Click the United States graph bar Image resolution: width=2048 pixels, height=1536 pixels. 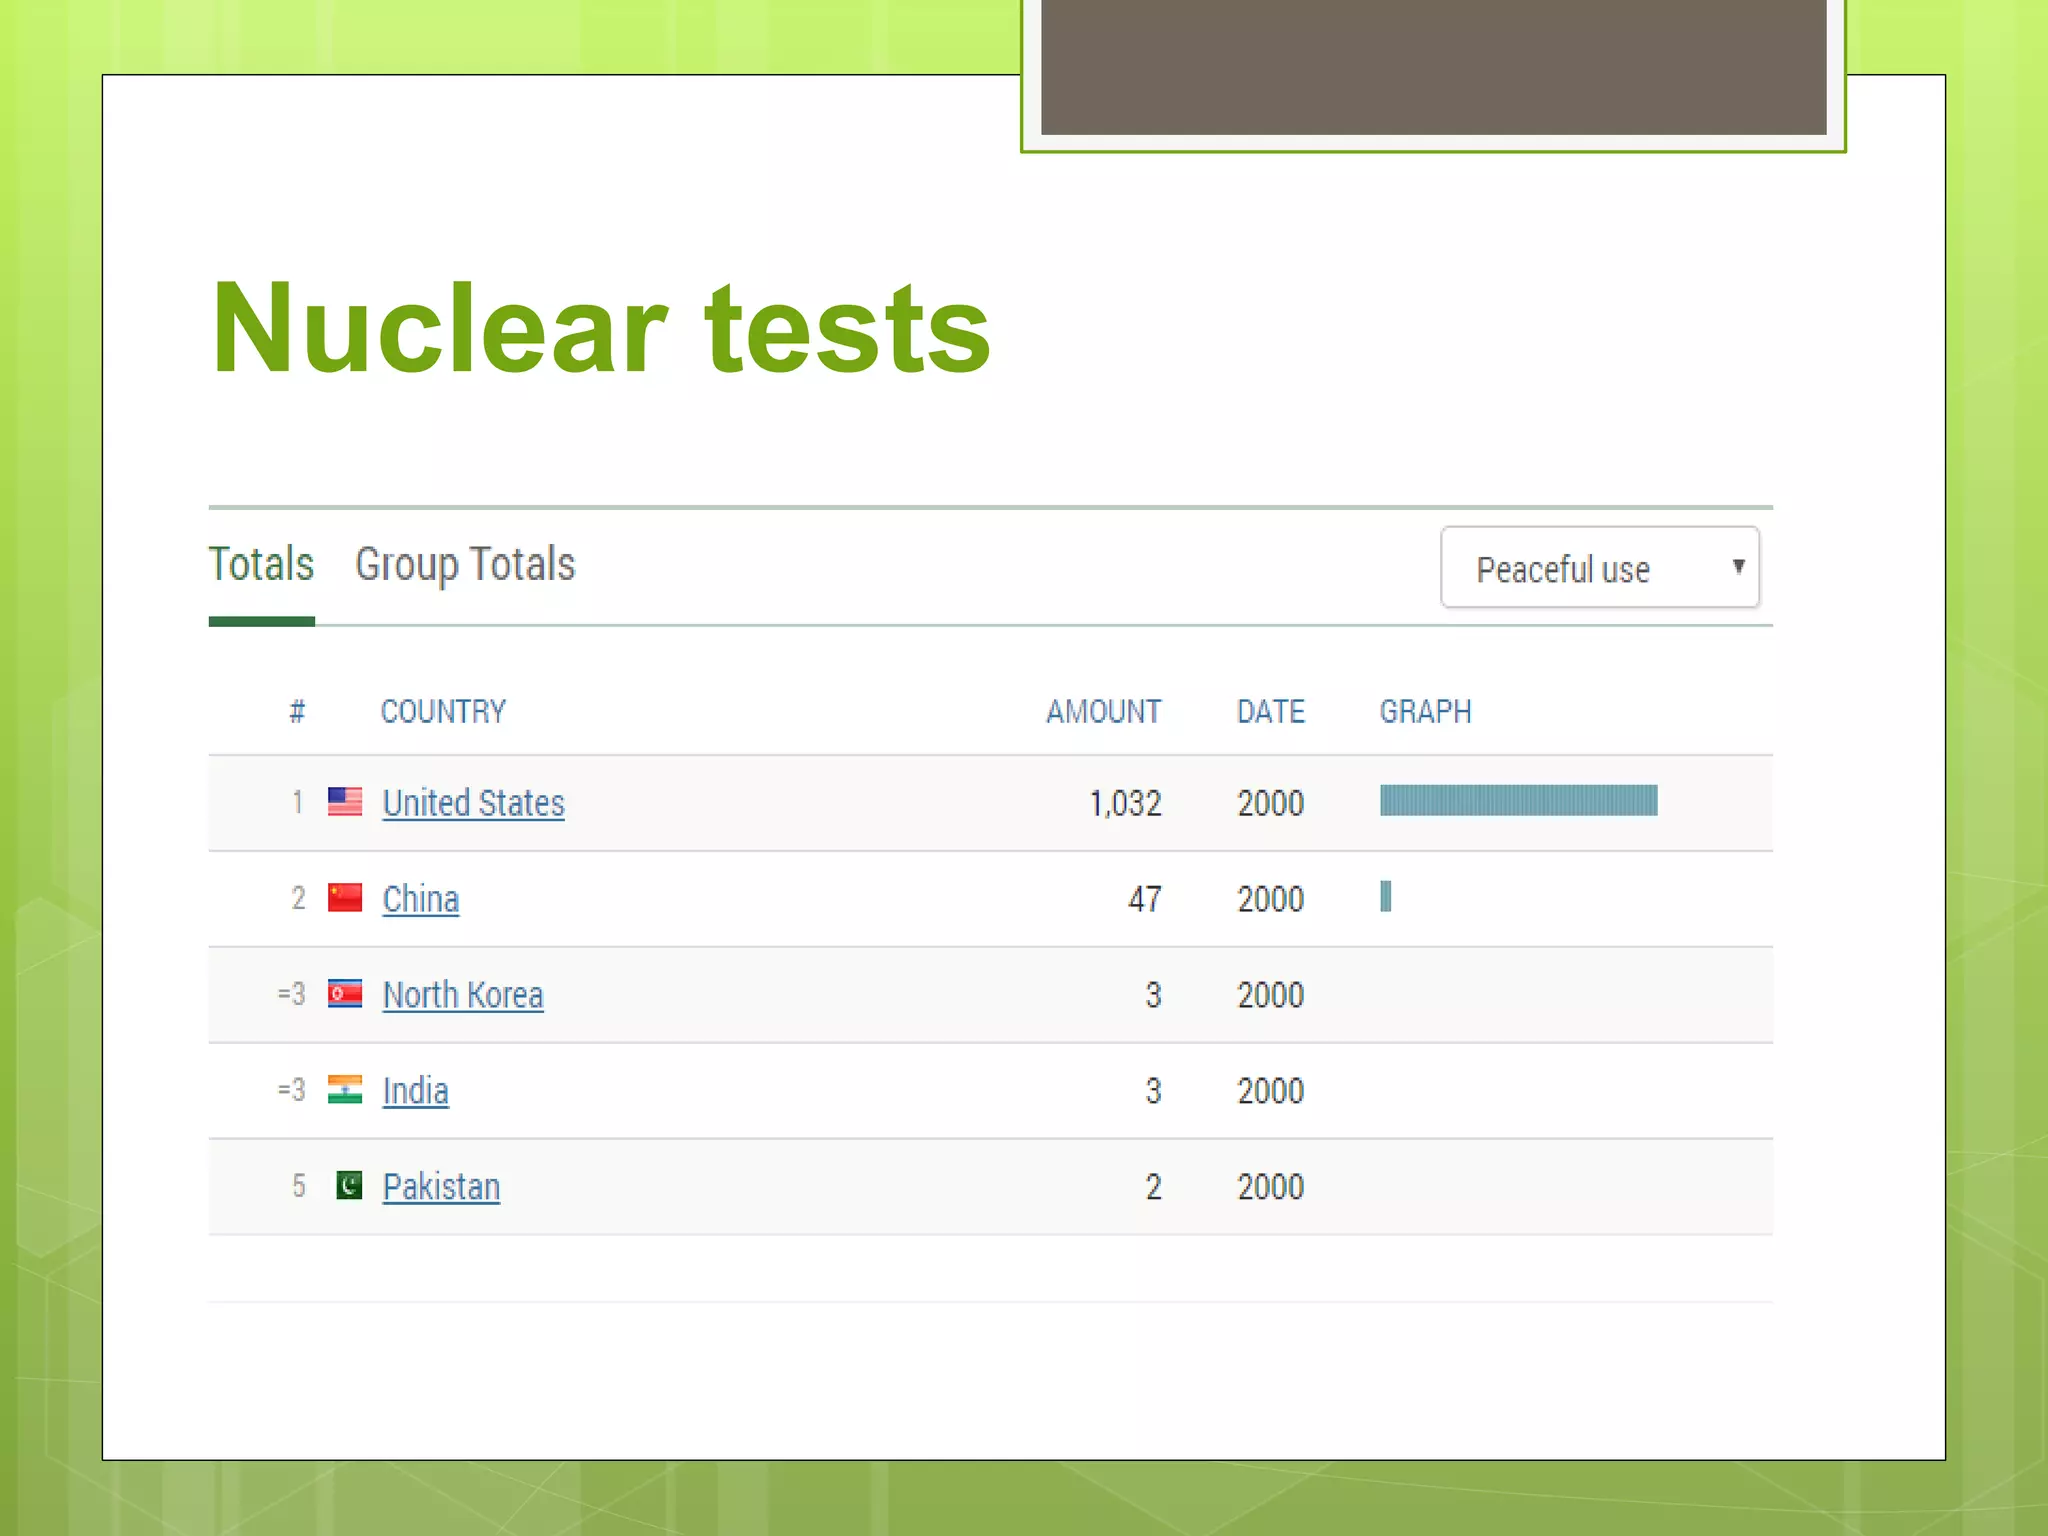[x=1518, y=800]
